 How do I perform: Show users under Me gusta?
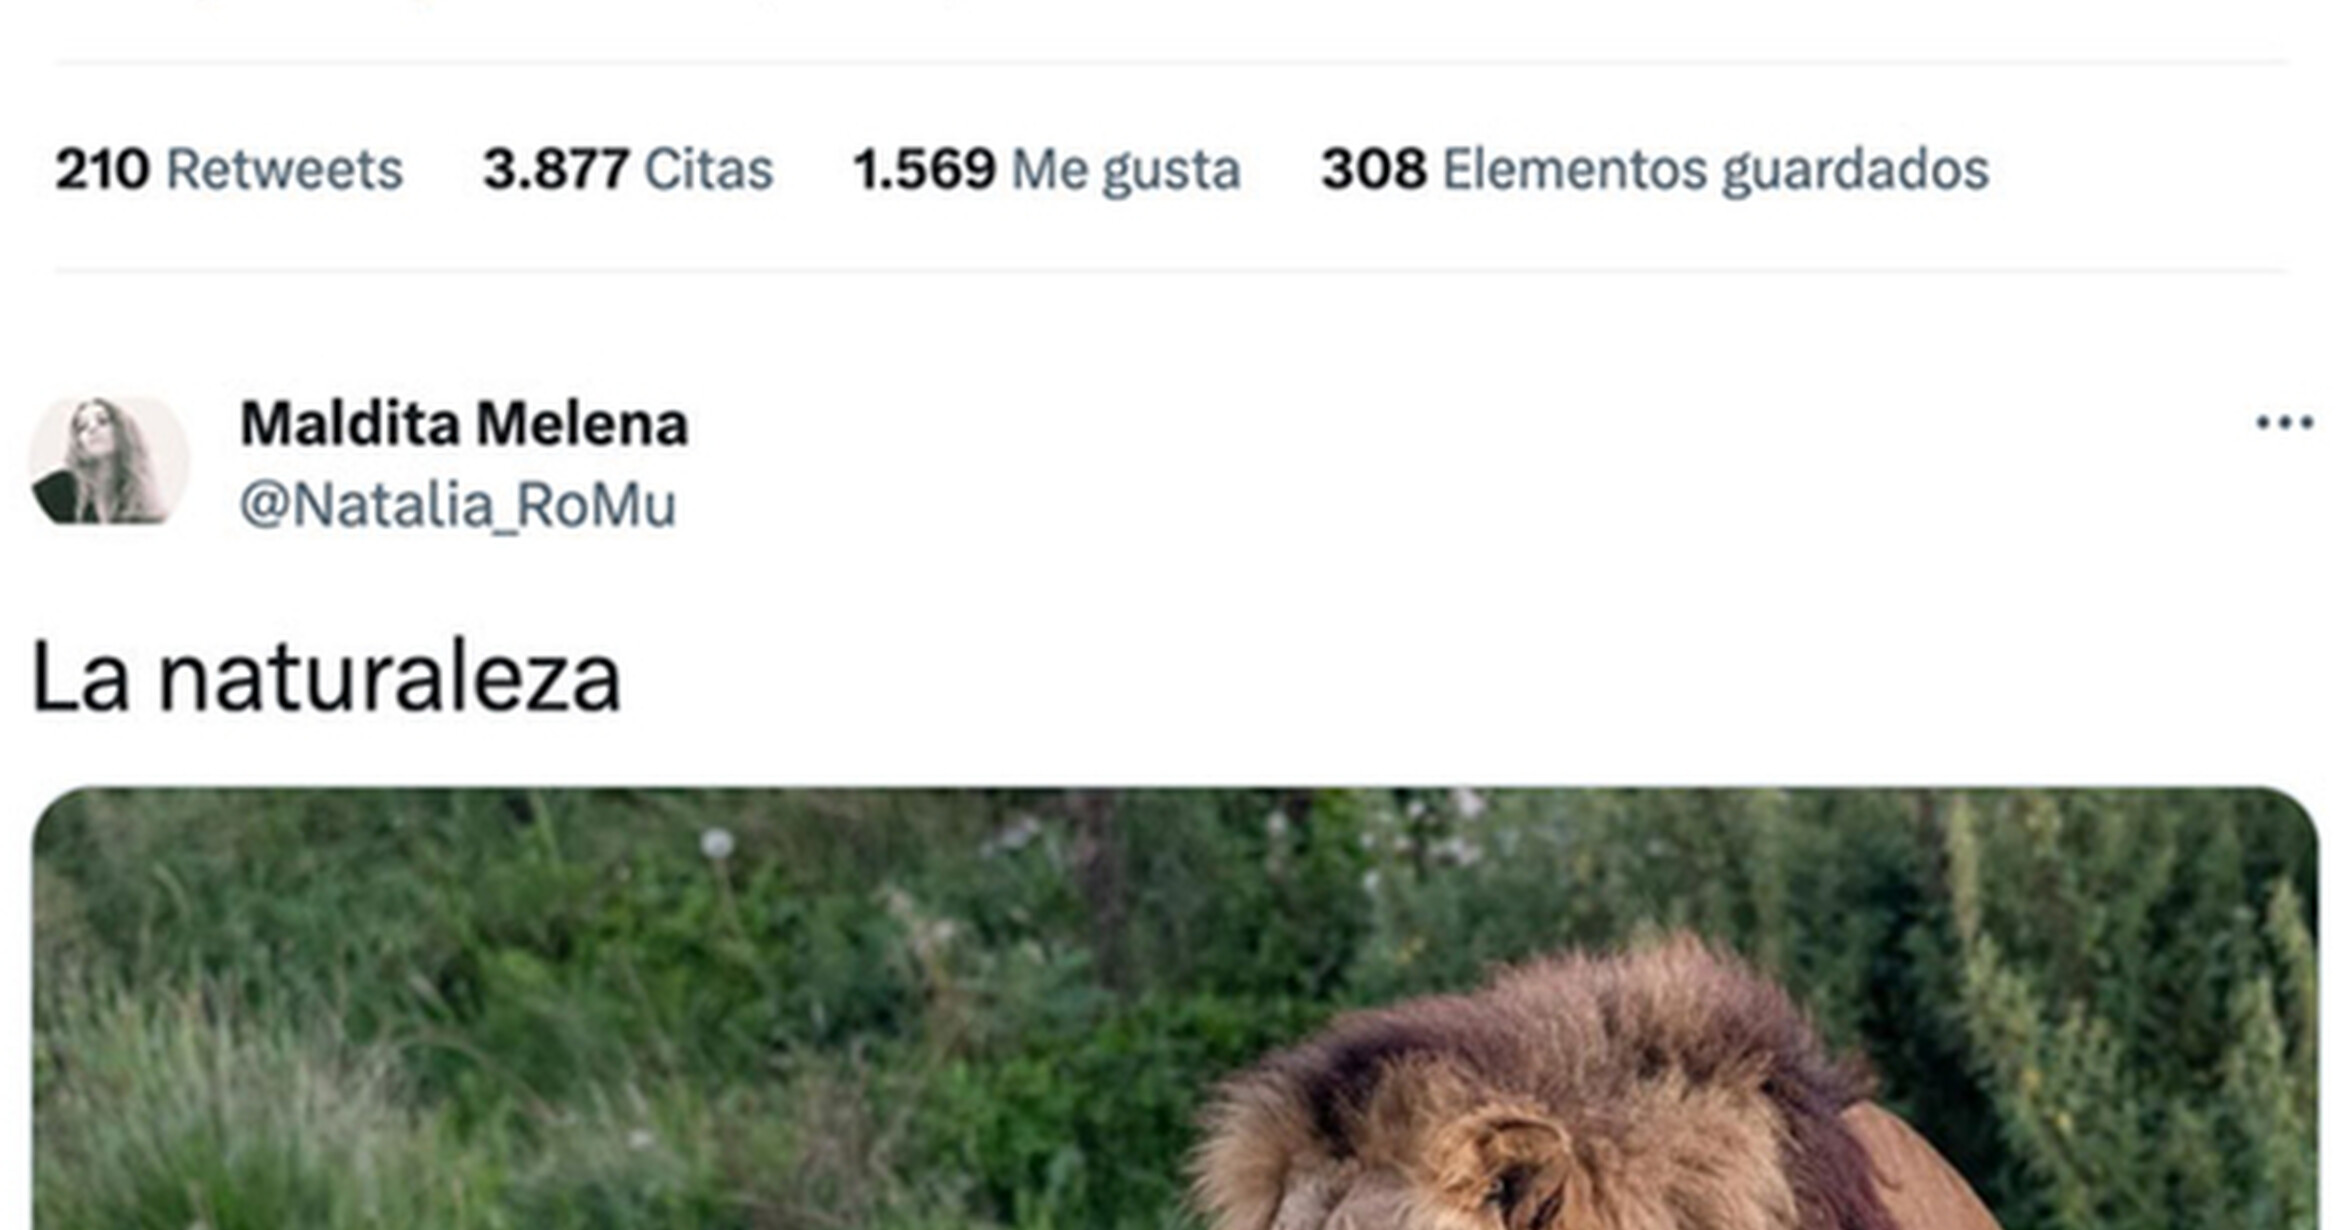1126,171
